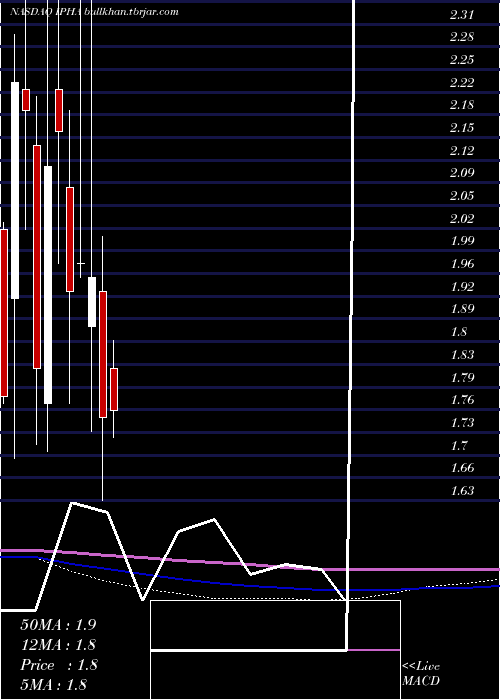Select the 2.28 price axis label
The height and width of the screenshot is (700, 500).
(x=461, y=37)
